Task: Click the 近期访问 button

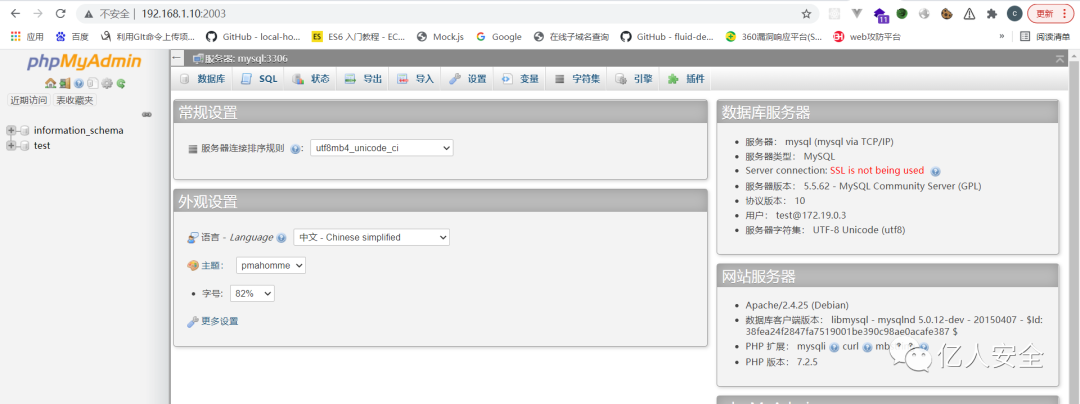Action: tap(28, 100)
